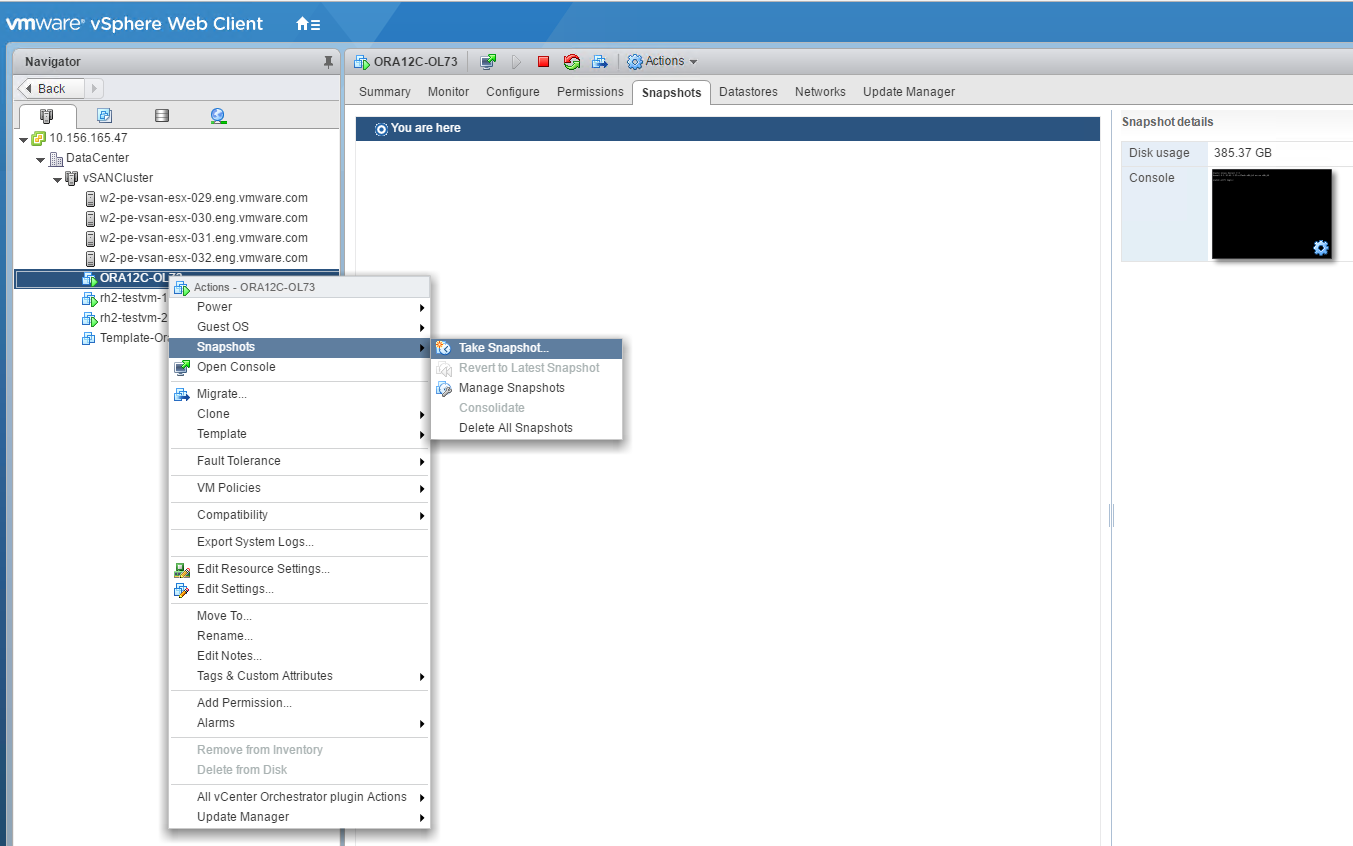Collapse the 10.156.165.47 vCenter node

pyautogui.click(x=24, y=139)
